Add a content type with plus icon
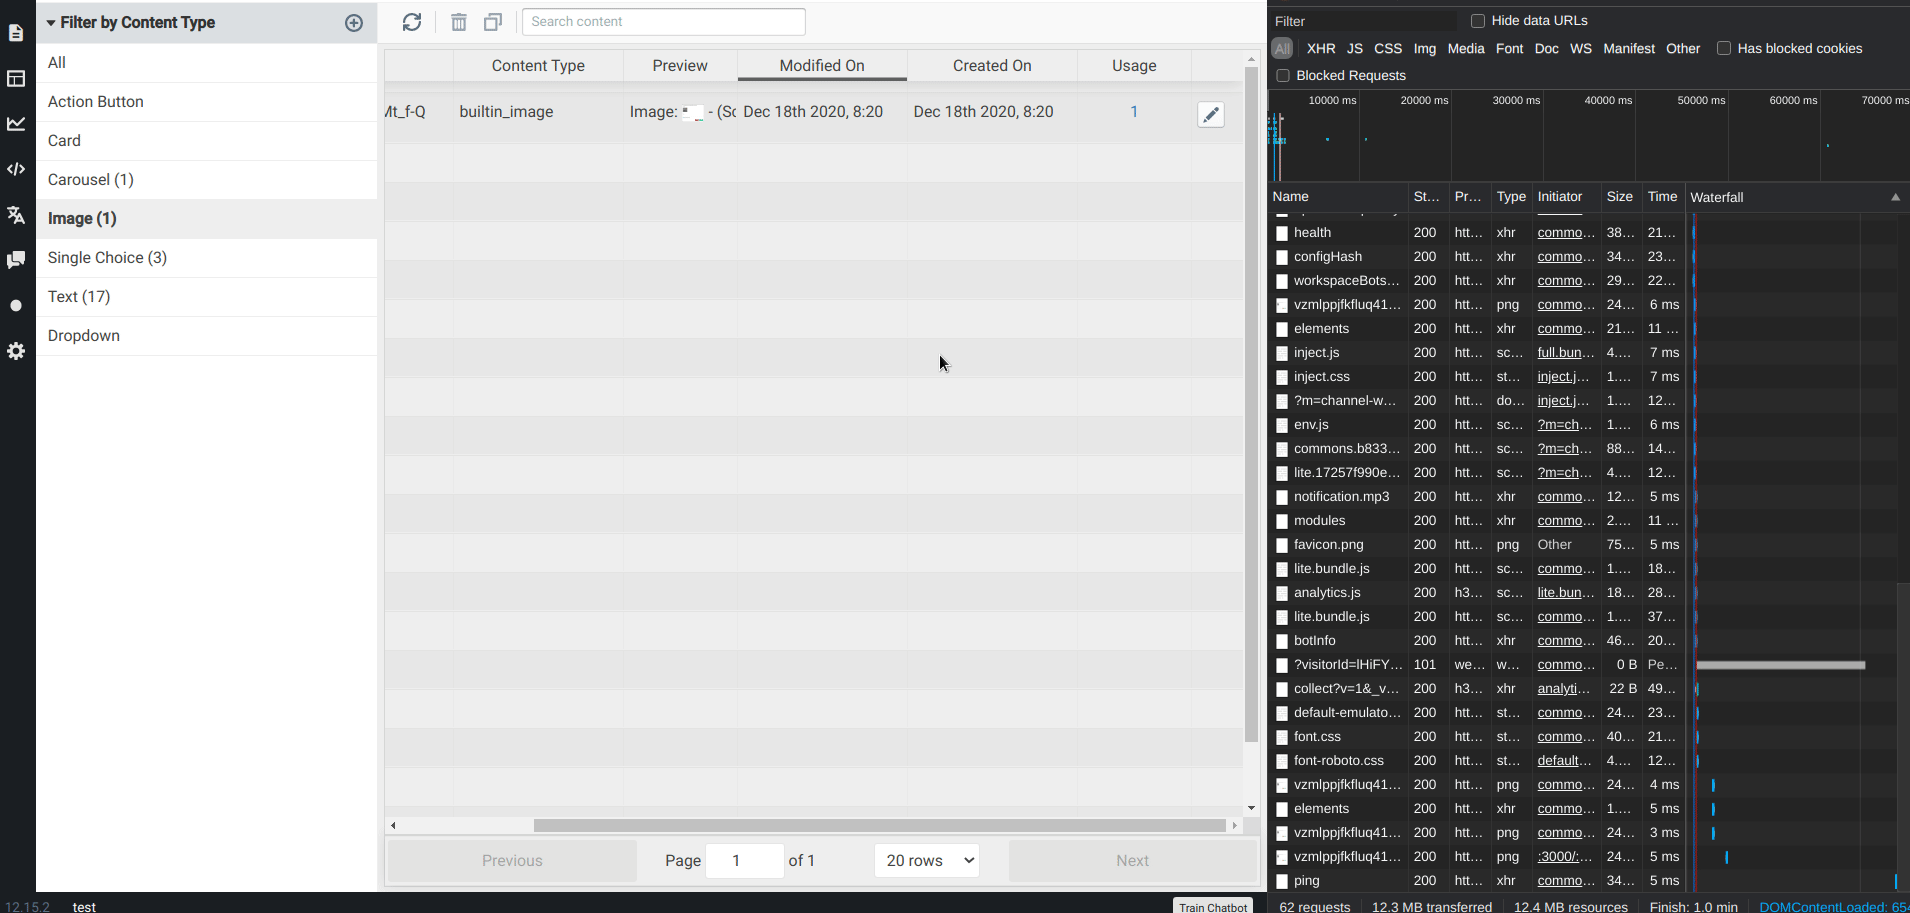Image resolution: width=1910 pixels, height=913 pixels. pos(354,23)
